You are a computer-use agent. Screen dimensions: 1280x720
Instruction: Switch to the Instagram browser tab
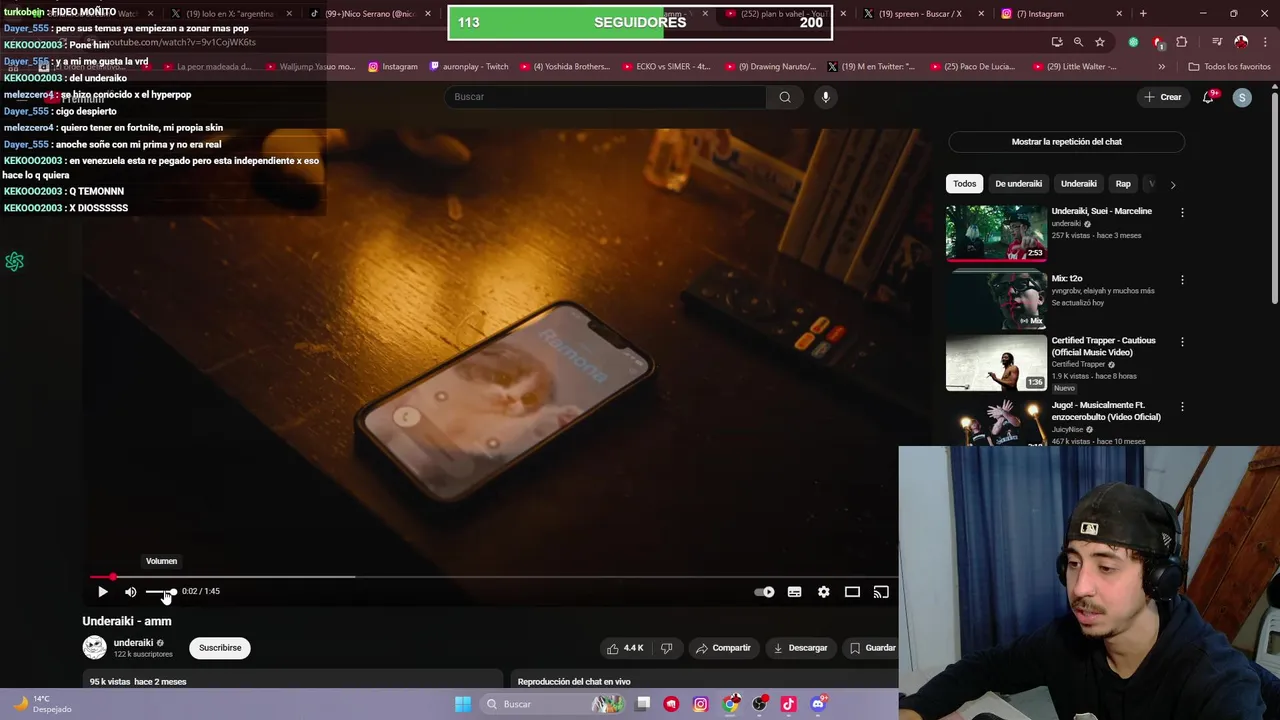[x=1060, y=14]
